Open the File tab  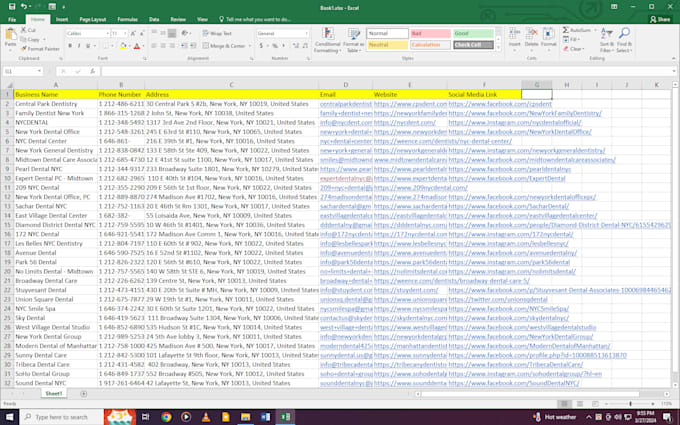point(12,20)
